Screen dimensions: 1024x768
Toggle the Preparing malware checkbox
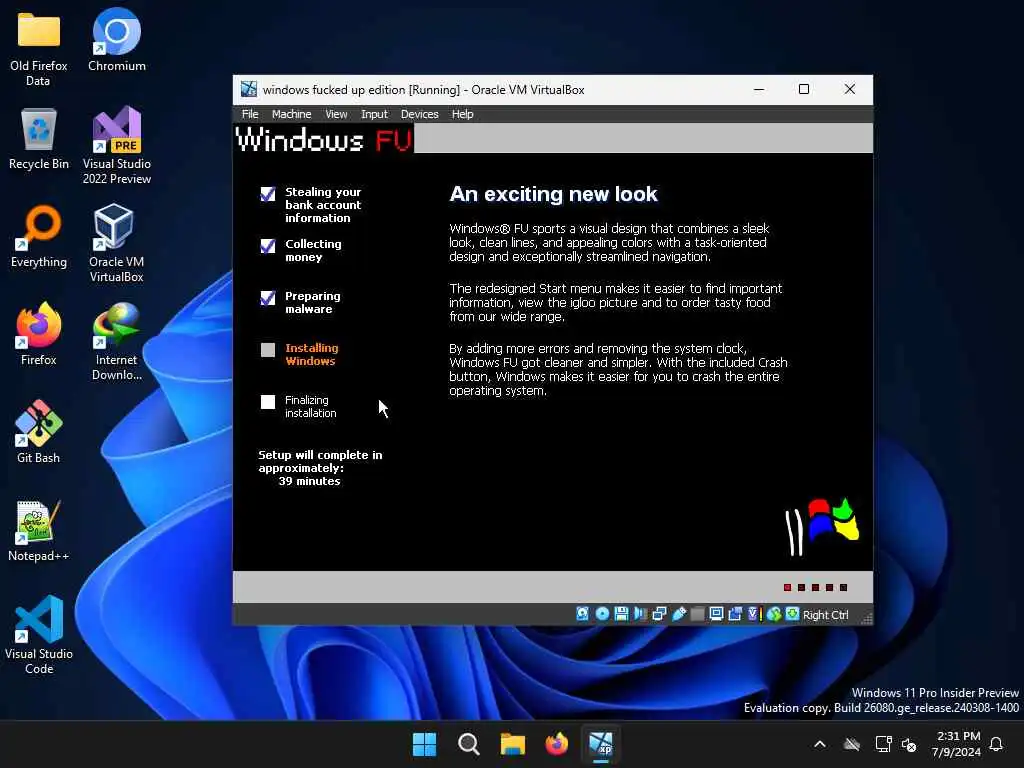268,298
